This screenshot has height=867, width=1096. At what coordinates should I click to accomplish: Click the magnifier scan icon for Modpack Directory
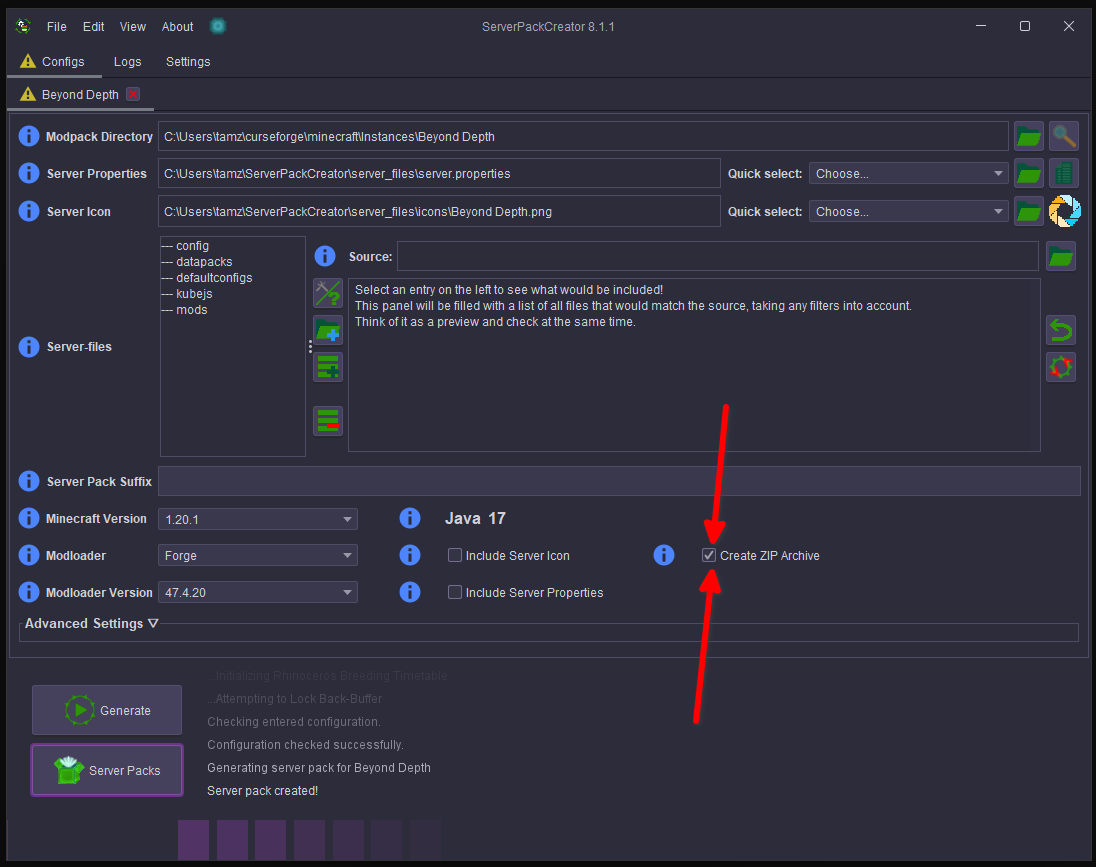pyautogui.click(x=1064, y=136)
